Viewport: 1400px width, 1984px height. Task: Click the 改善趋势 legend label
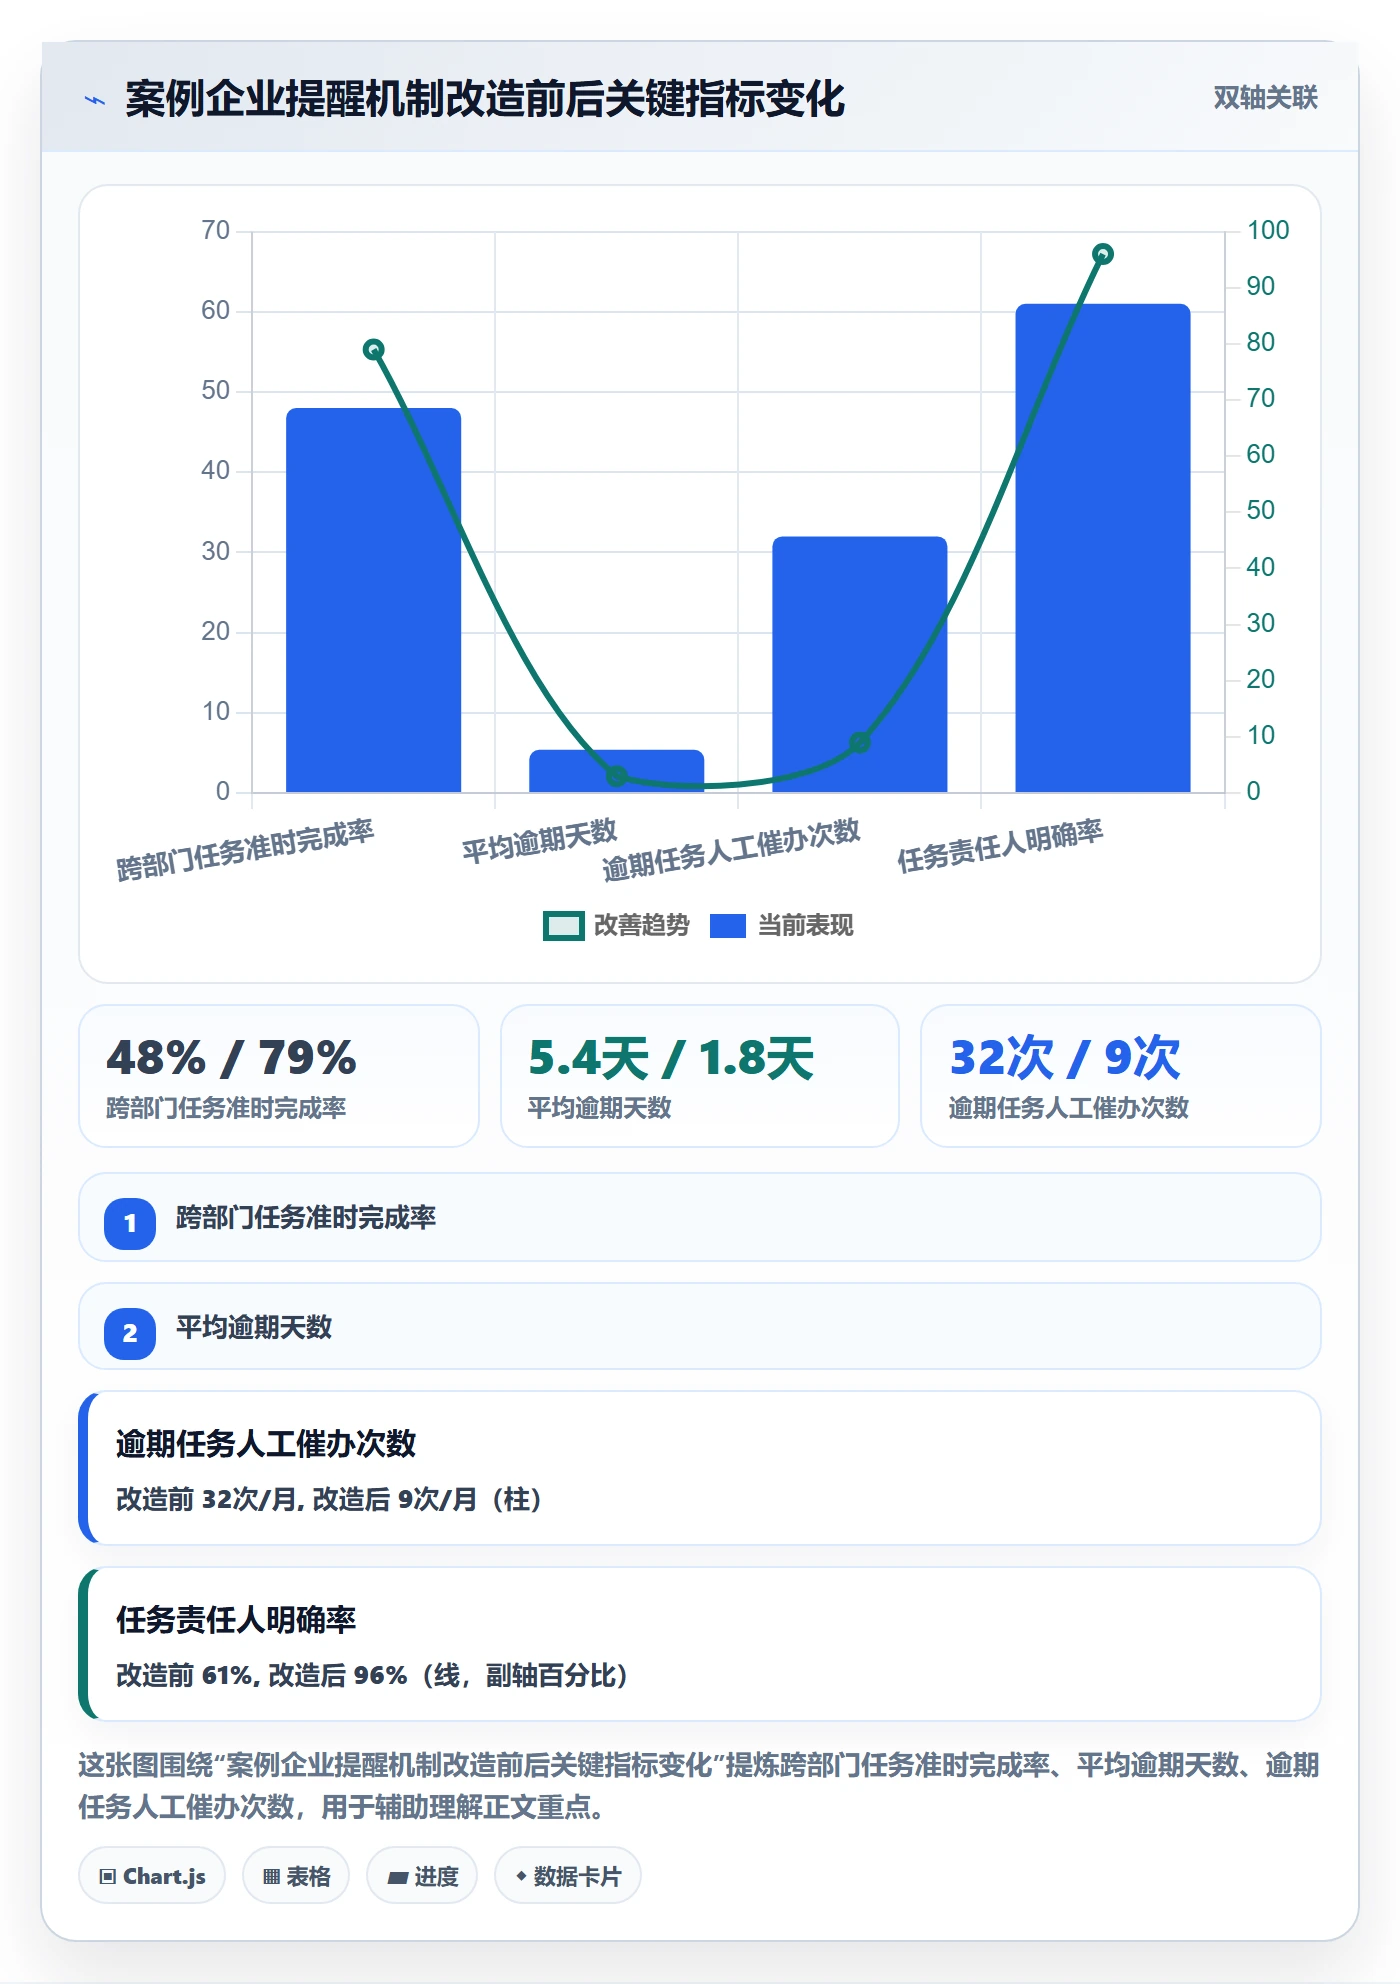coord(642,926)
